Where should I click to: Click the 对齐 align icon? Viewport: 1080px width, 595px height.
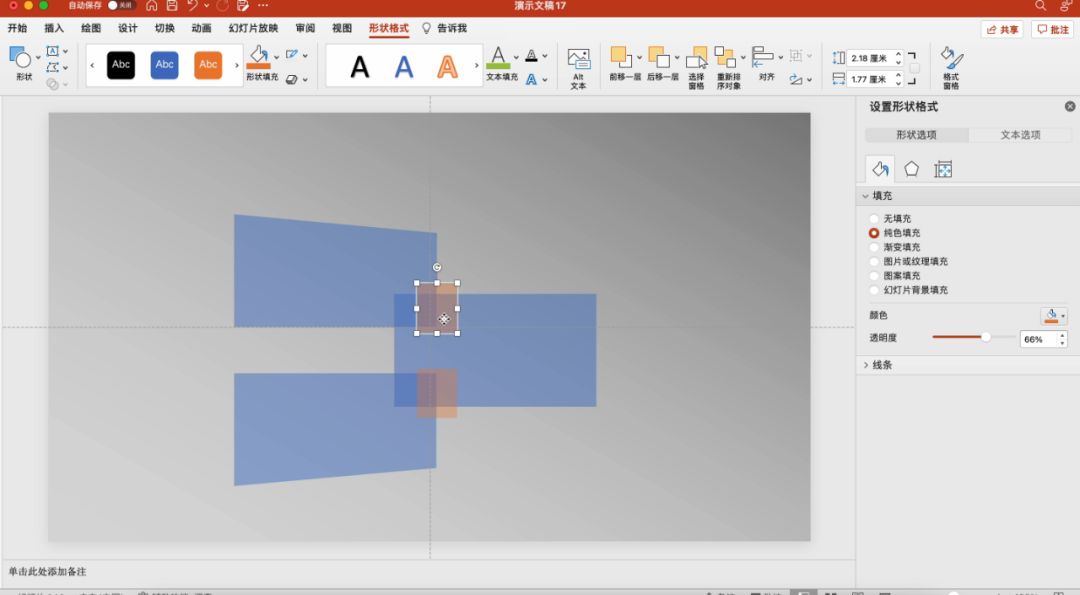(762, 57)
